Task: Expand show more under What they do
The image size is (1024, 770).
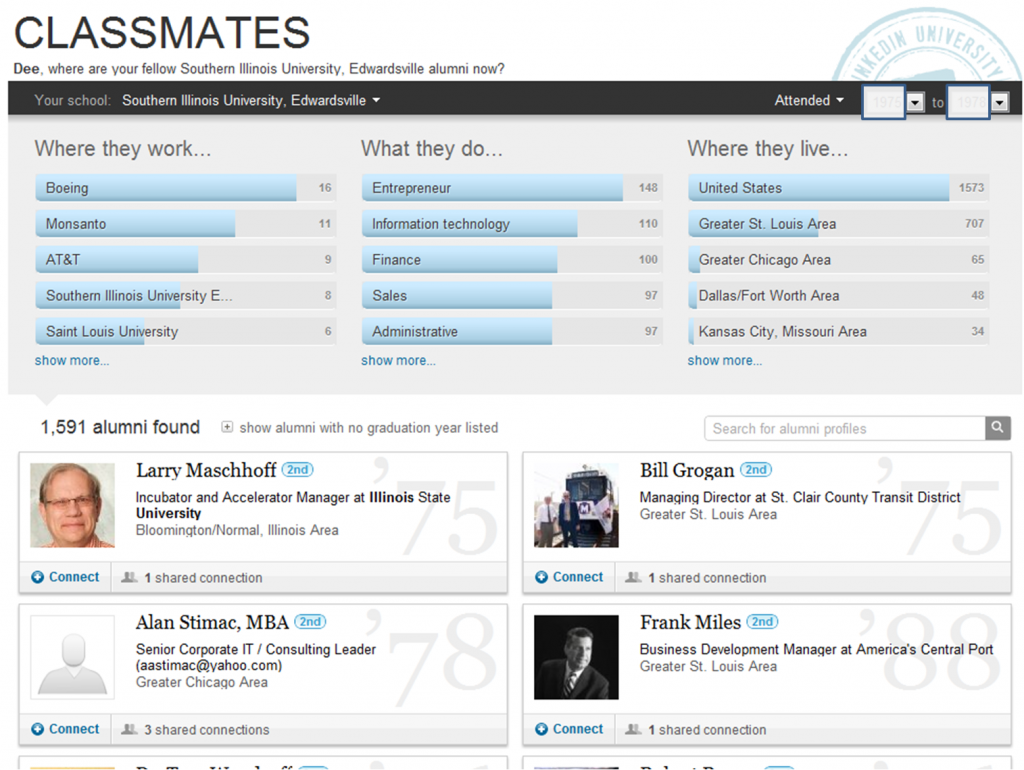Action: pos(398,361)
